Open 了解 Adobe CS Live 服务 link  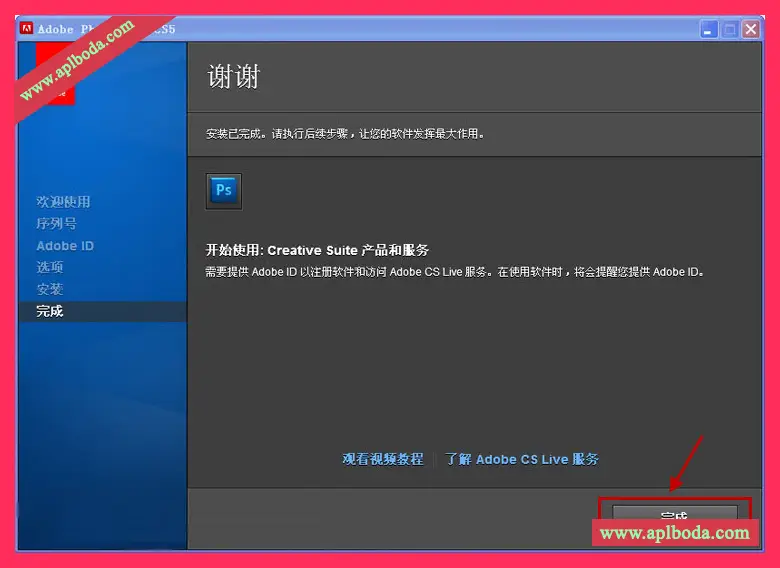click(x=522, y=459)
